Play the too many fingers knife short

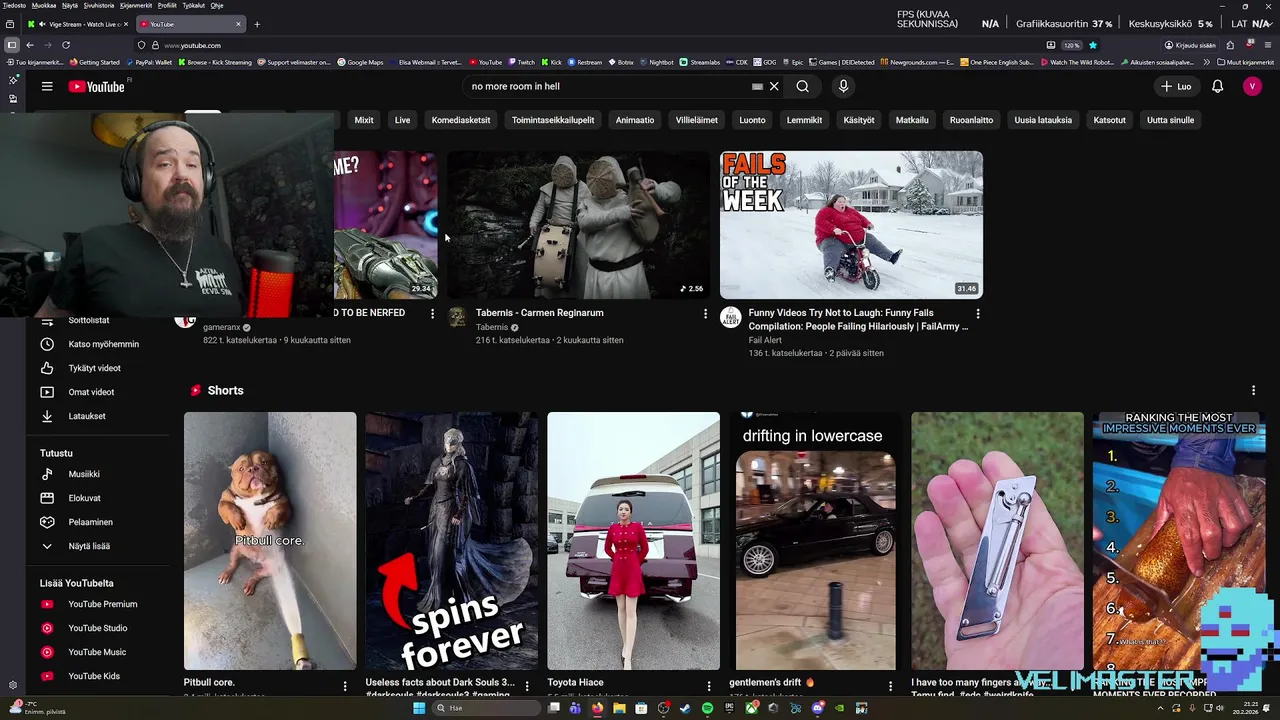pos(997,541)
